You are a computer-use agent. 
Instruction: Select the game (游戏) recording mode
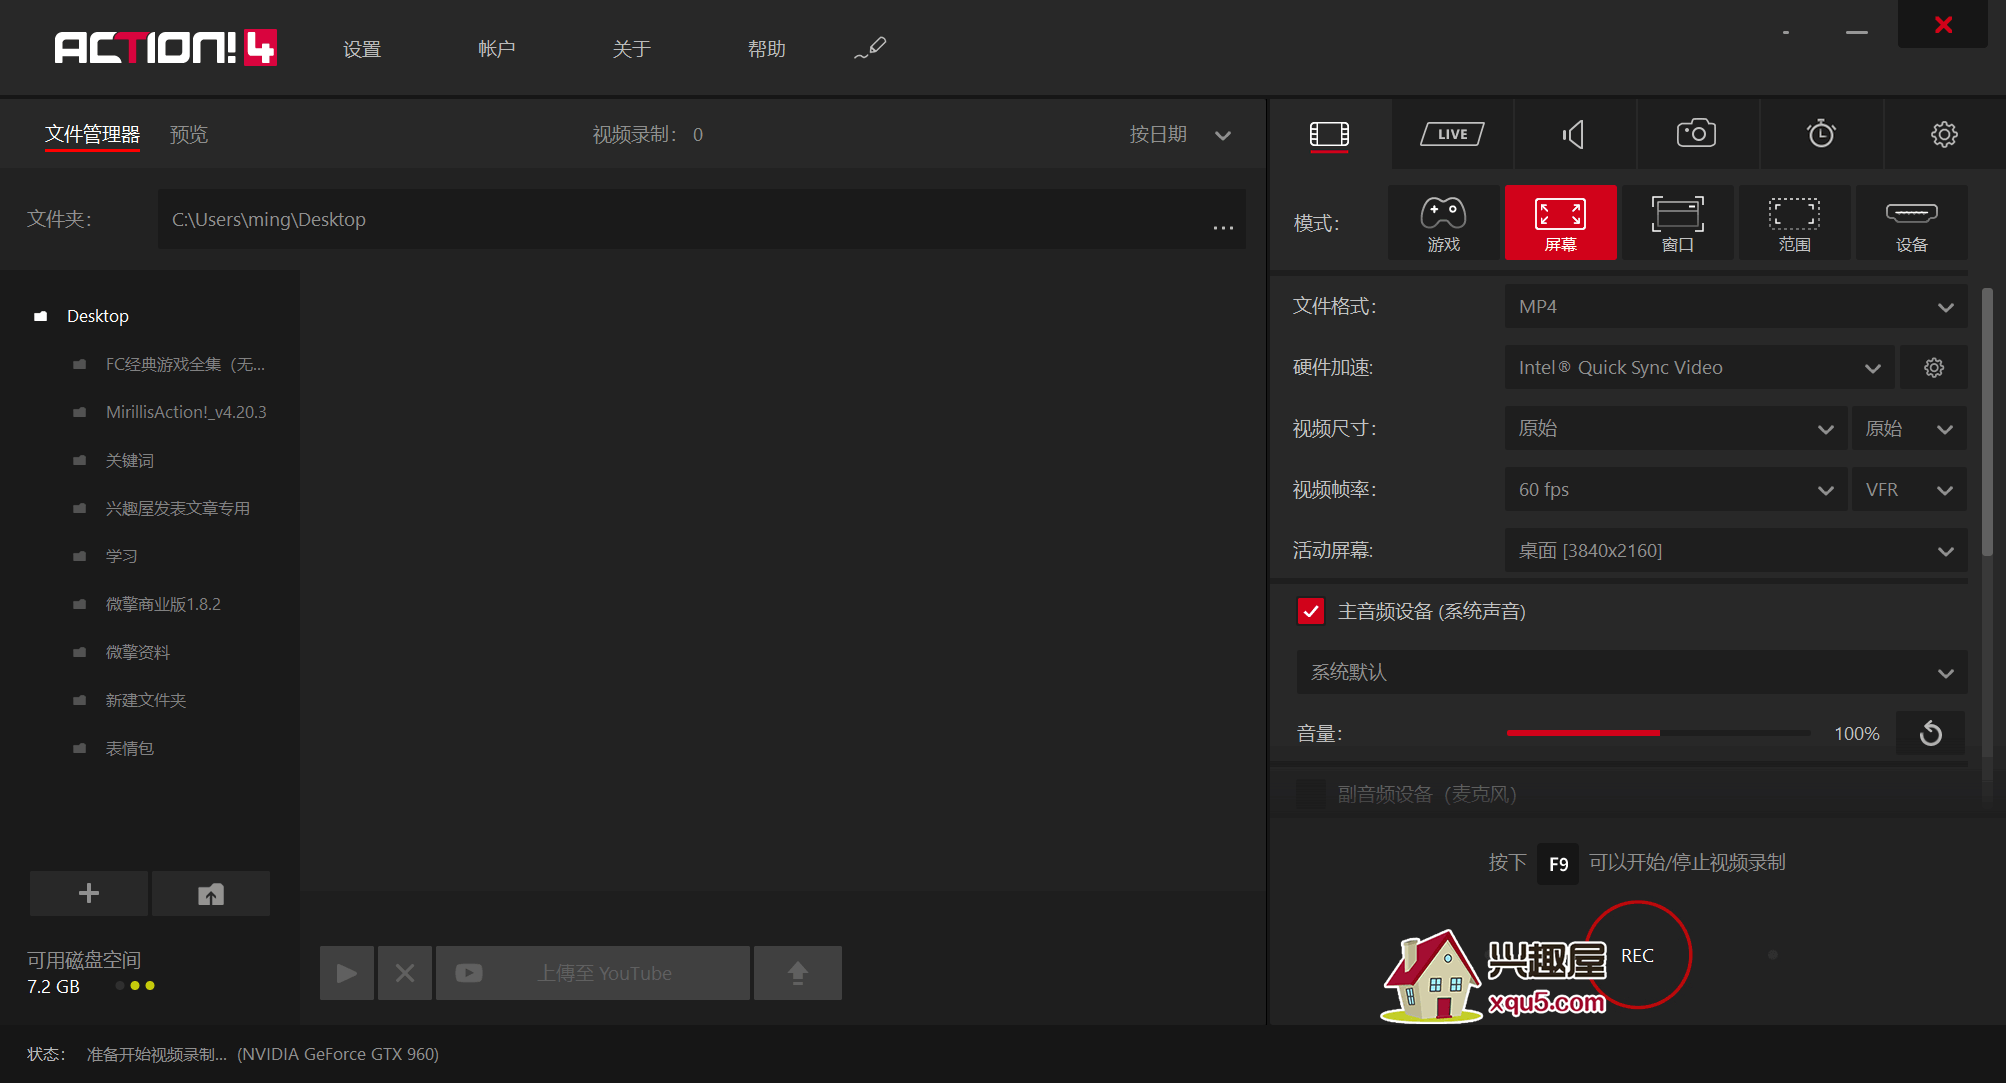tap(1443, 223)
